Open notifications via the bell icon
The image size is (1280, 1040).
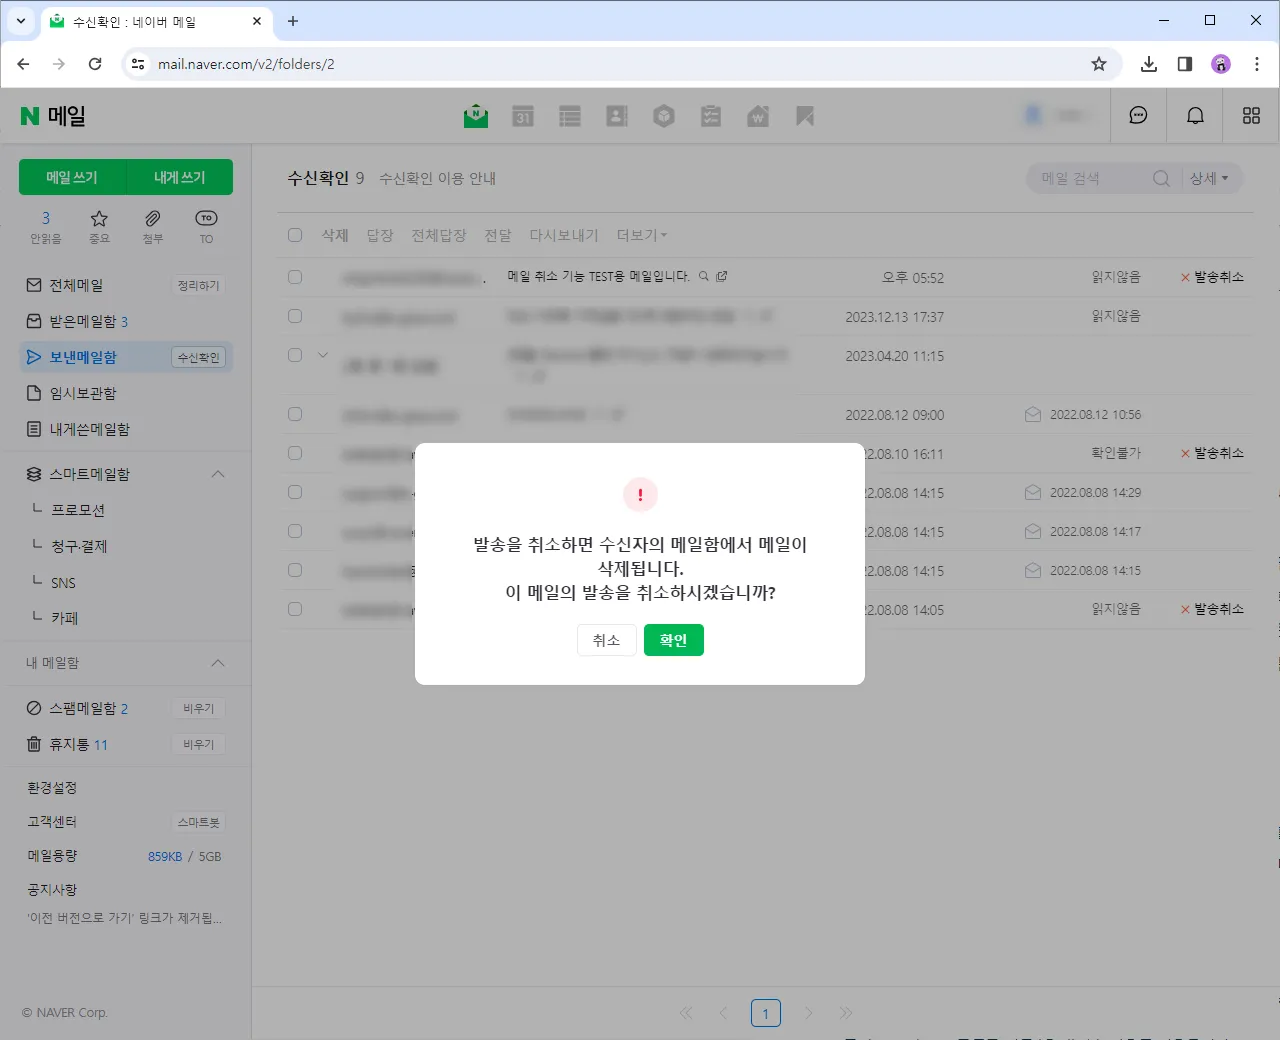tap(1194, 115)
